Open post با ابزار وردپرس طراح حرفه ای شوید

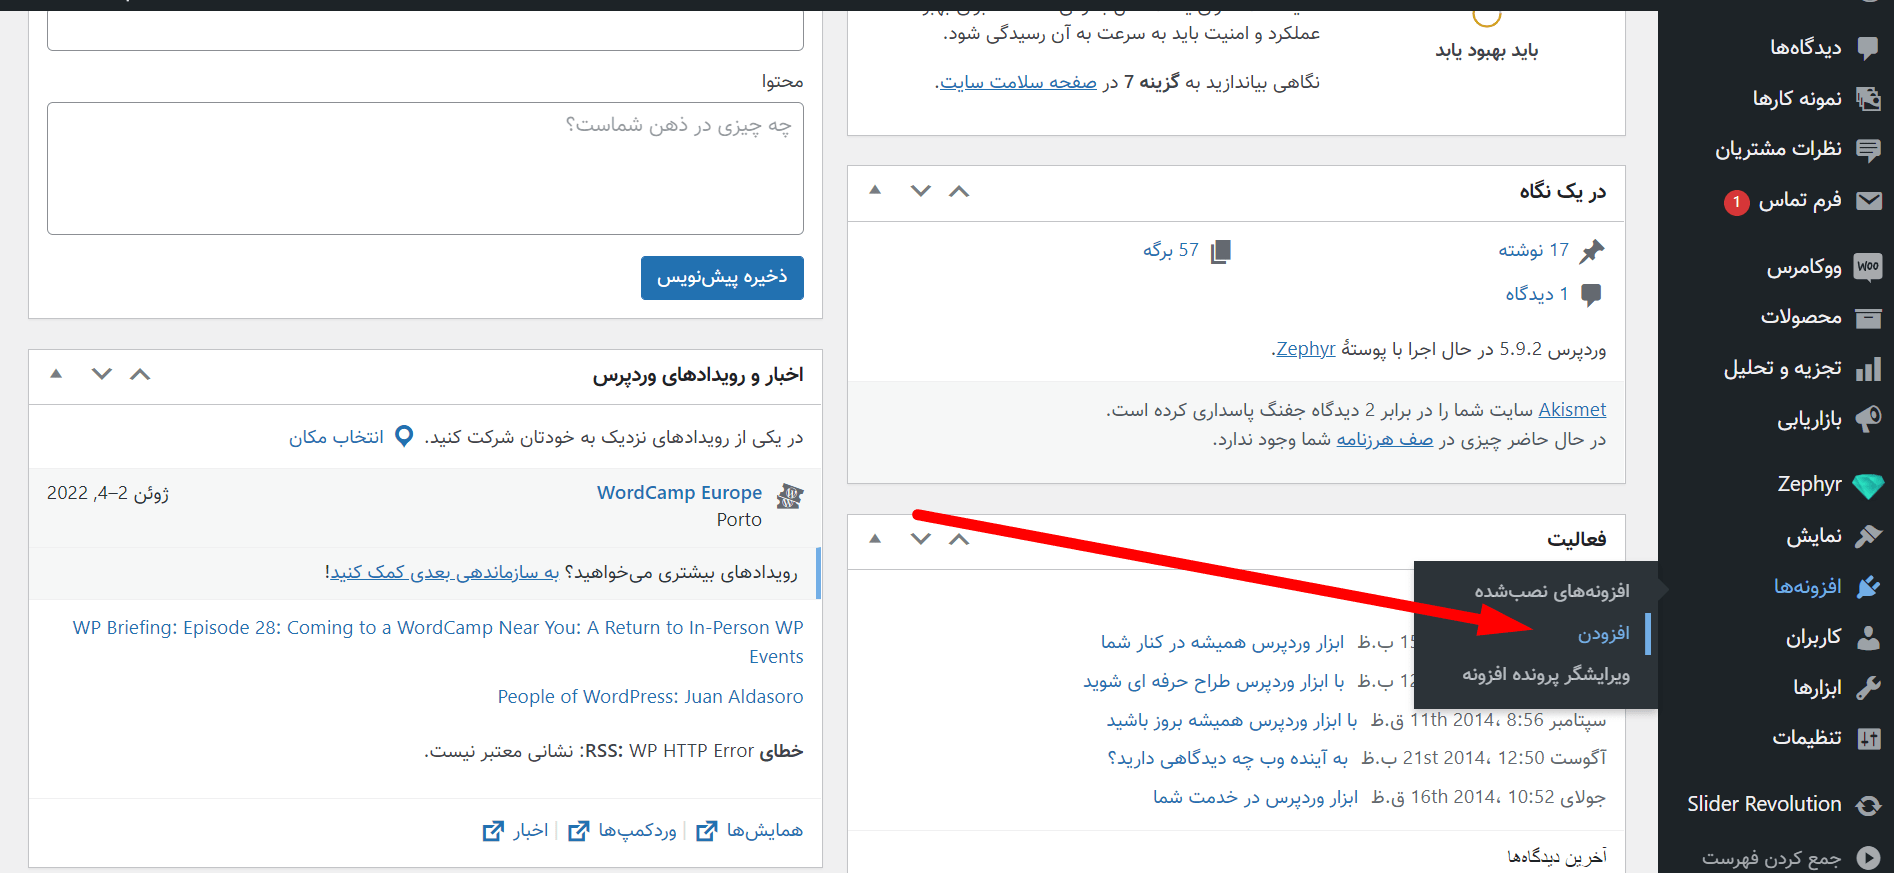pos(1213,681)
